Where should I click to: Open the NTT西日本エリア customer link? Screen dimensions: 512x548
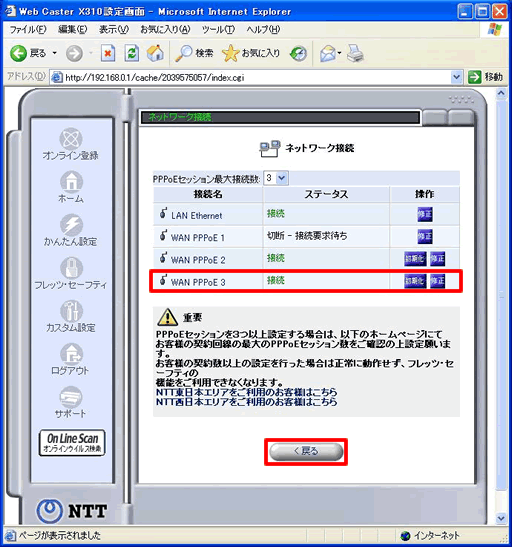(246, 402)
